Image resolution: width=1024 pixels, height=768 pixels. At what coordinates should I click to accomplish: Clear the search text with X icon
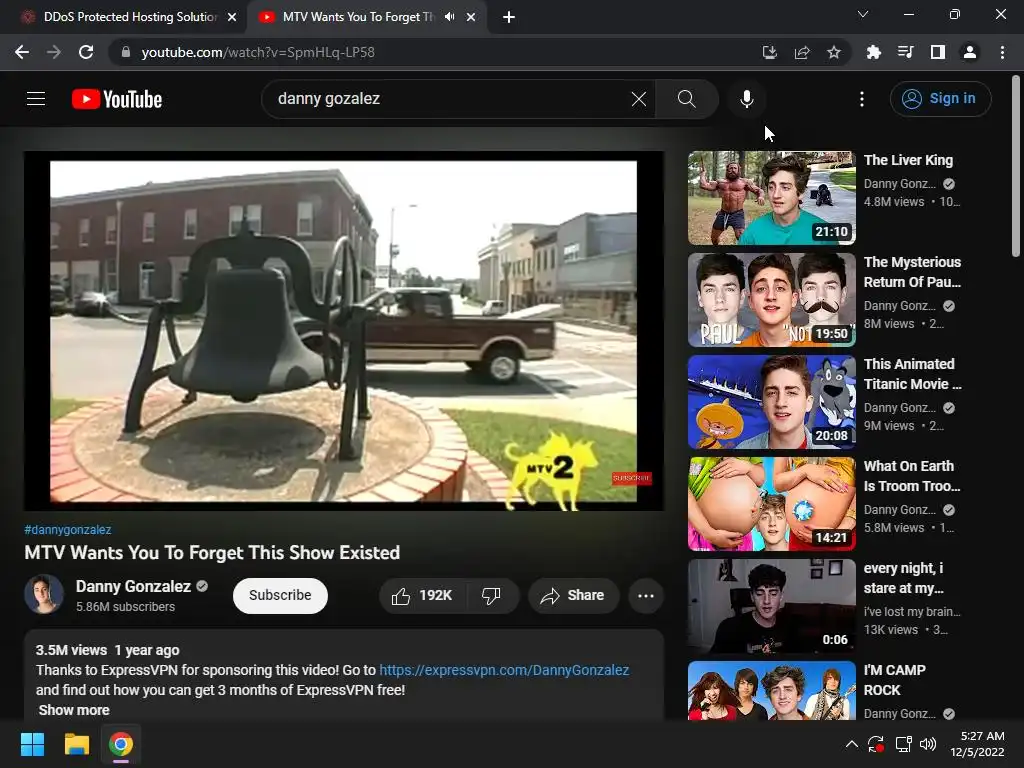(x=639, y=99)
